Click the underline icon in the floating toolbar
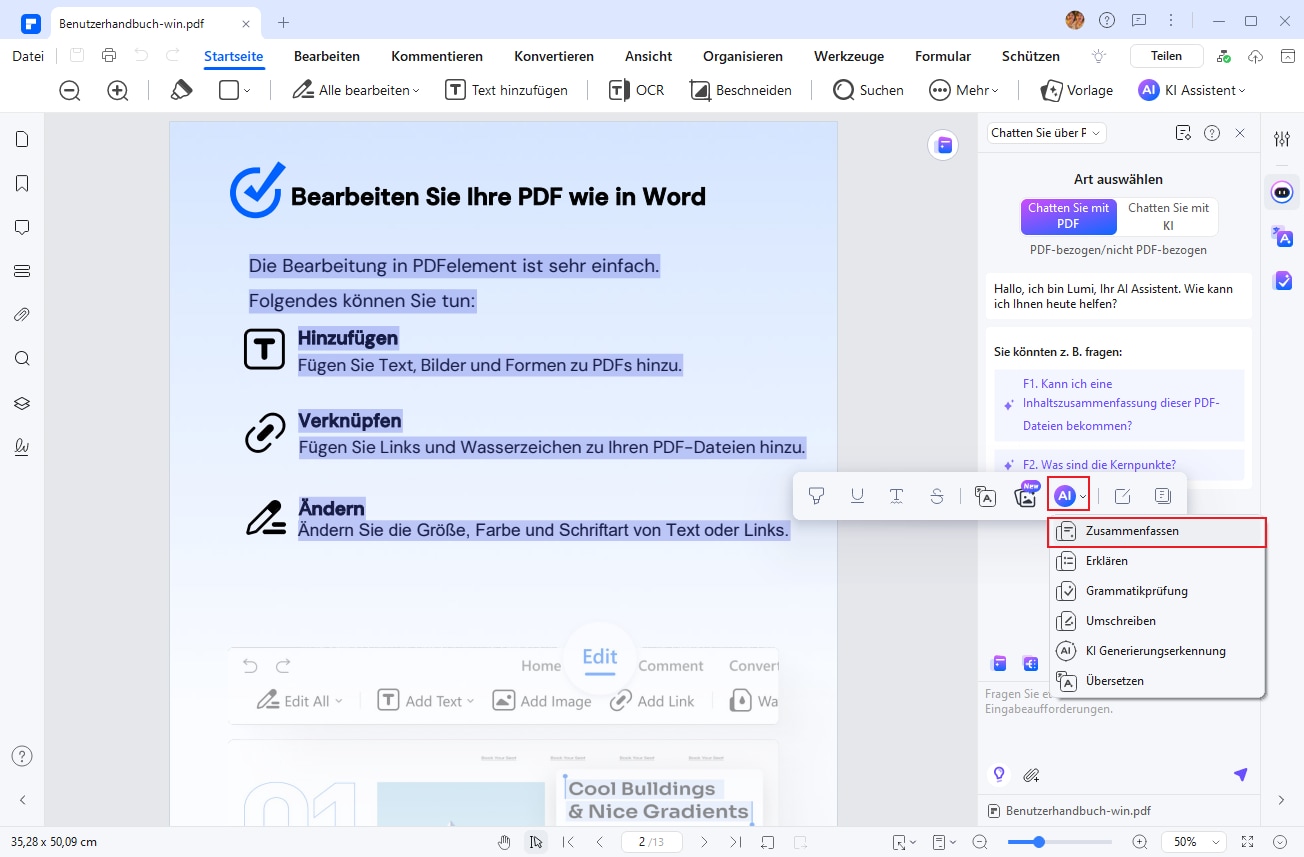1304x857 pixels. [857, 496]
